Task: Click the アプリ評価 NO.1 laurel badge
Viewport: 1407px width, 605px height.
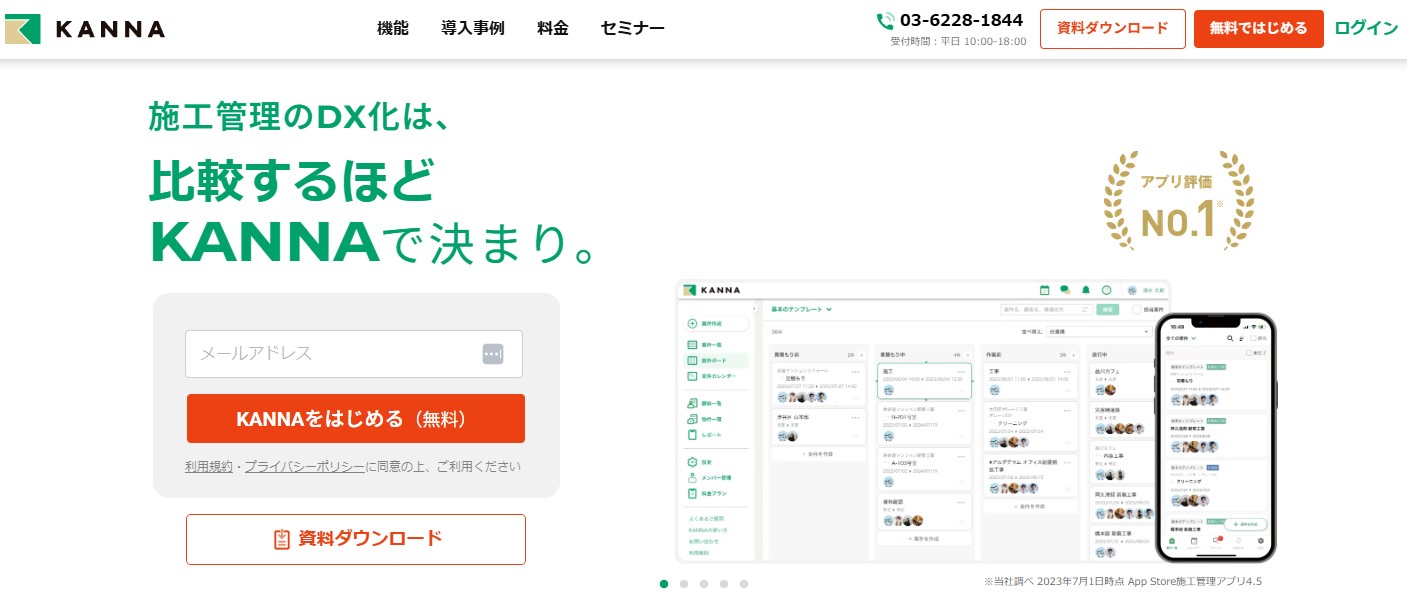Action: [x=1178, y=200]
